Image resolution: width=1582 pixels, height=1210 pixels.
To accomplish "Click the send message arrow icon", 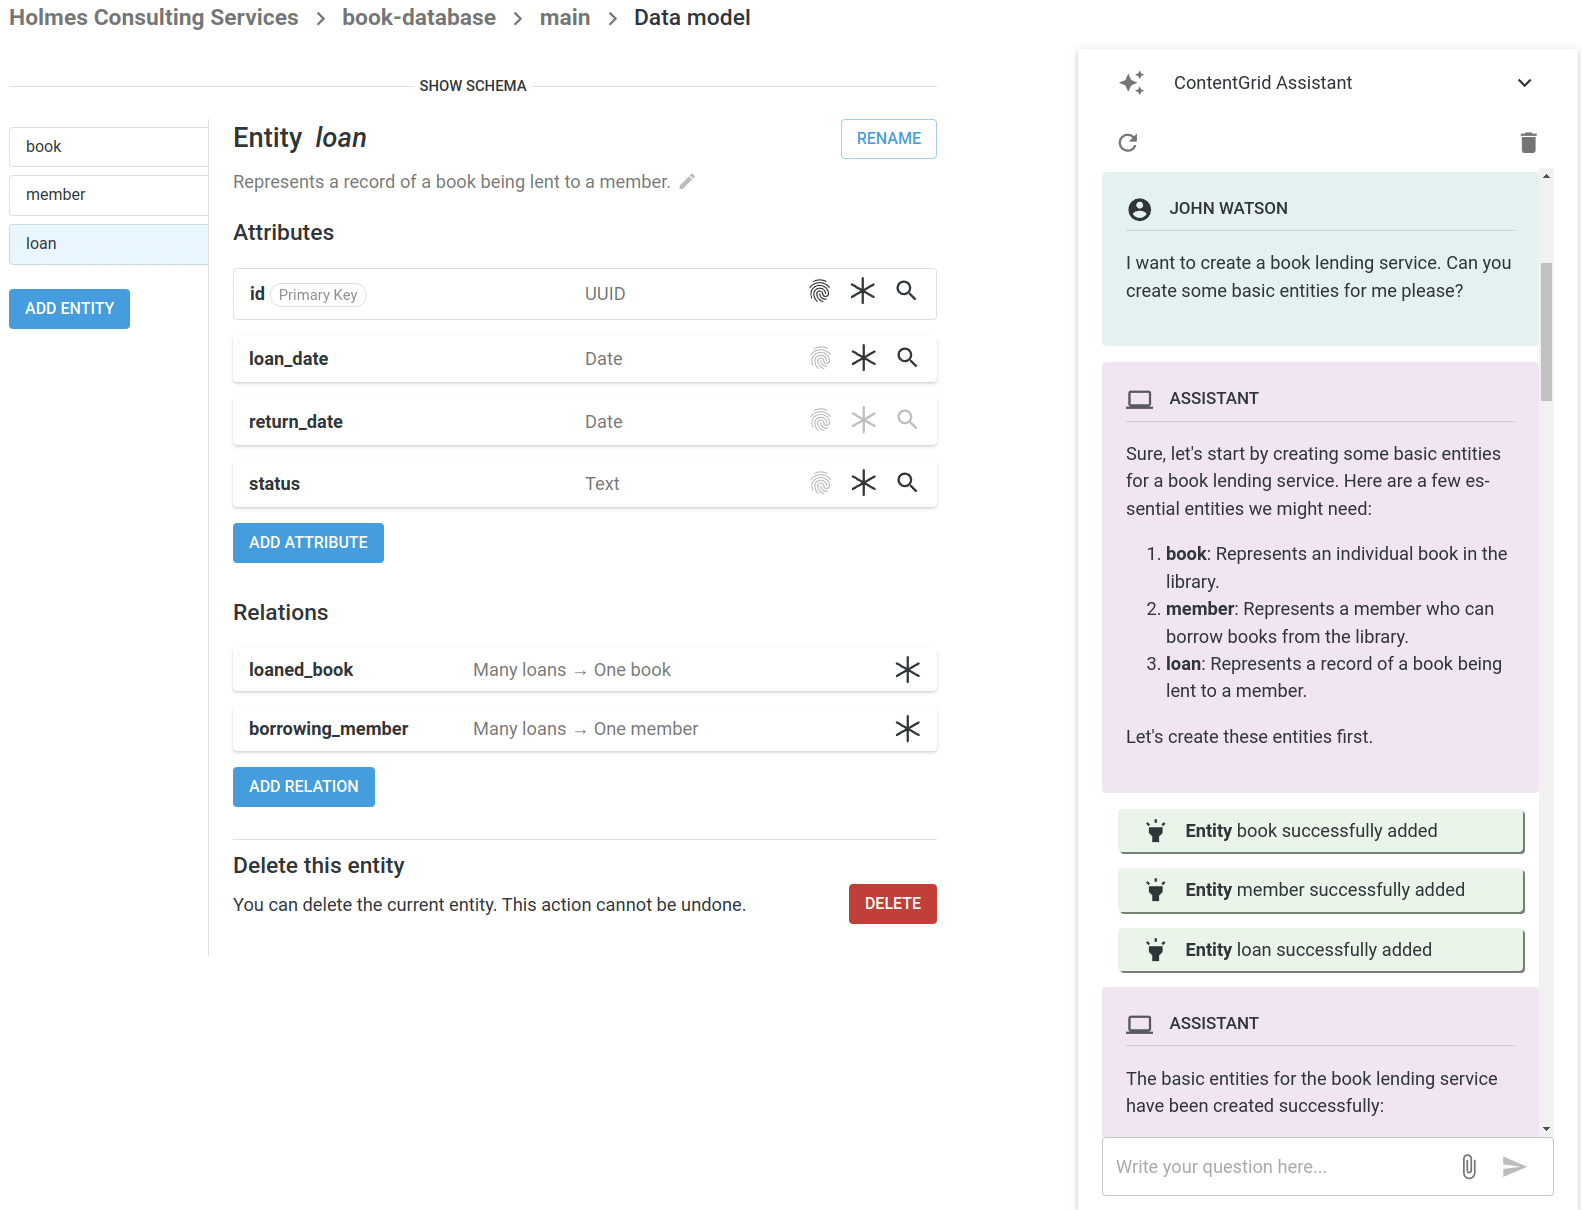I will [x=1514, y=1166].
